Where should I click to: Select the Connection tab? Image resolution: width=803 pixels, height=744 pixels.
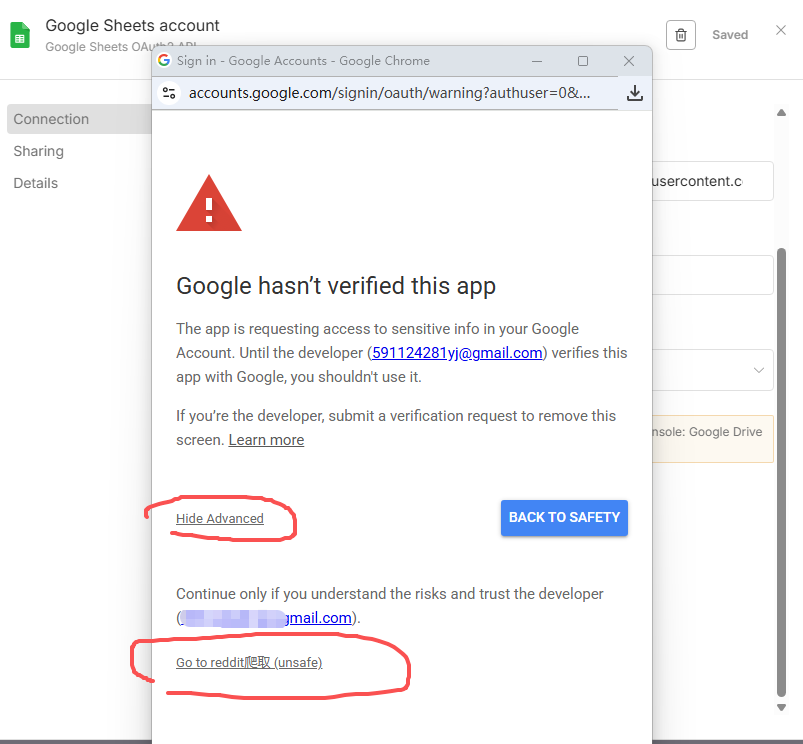pos(51,119)
